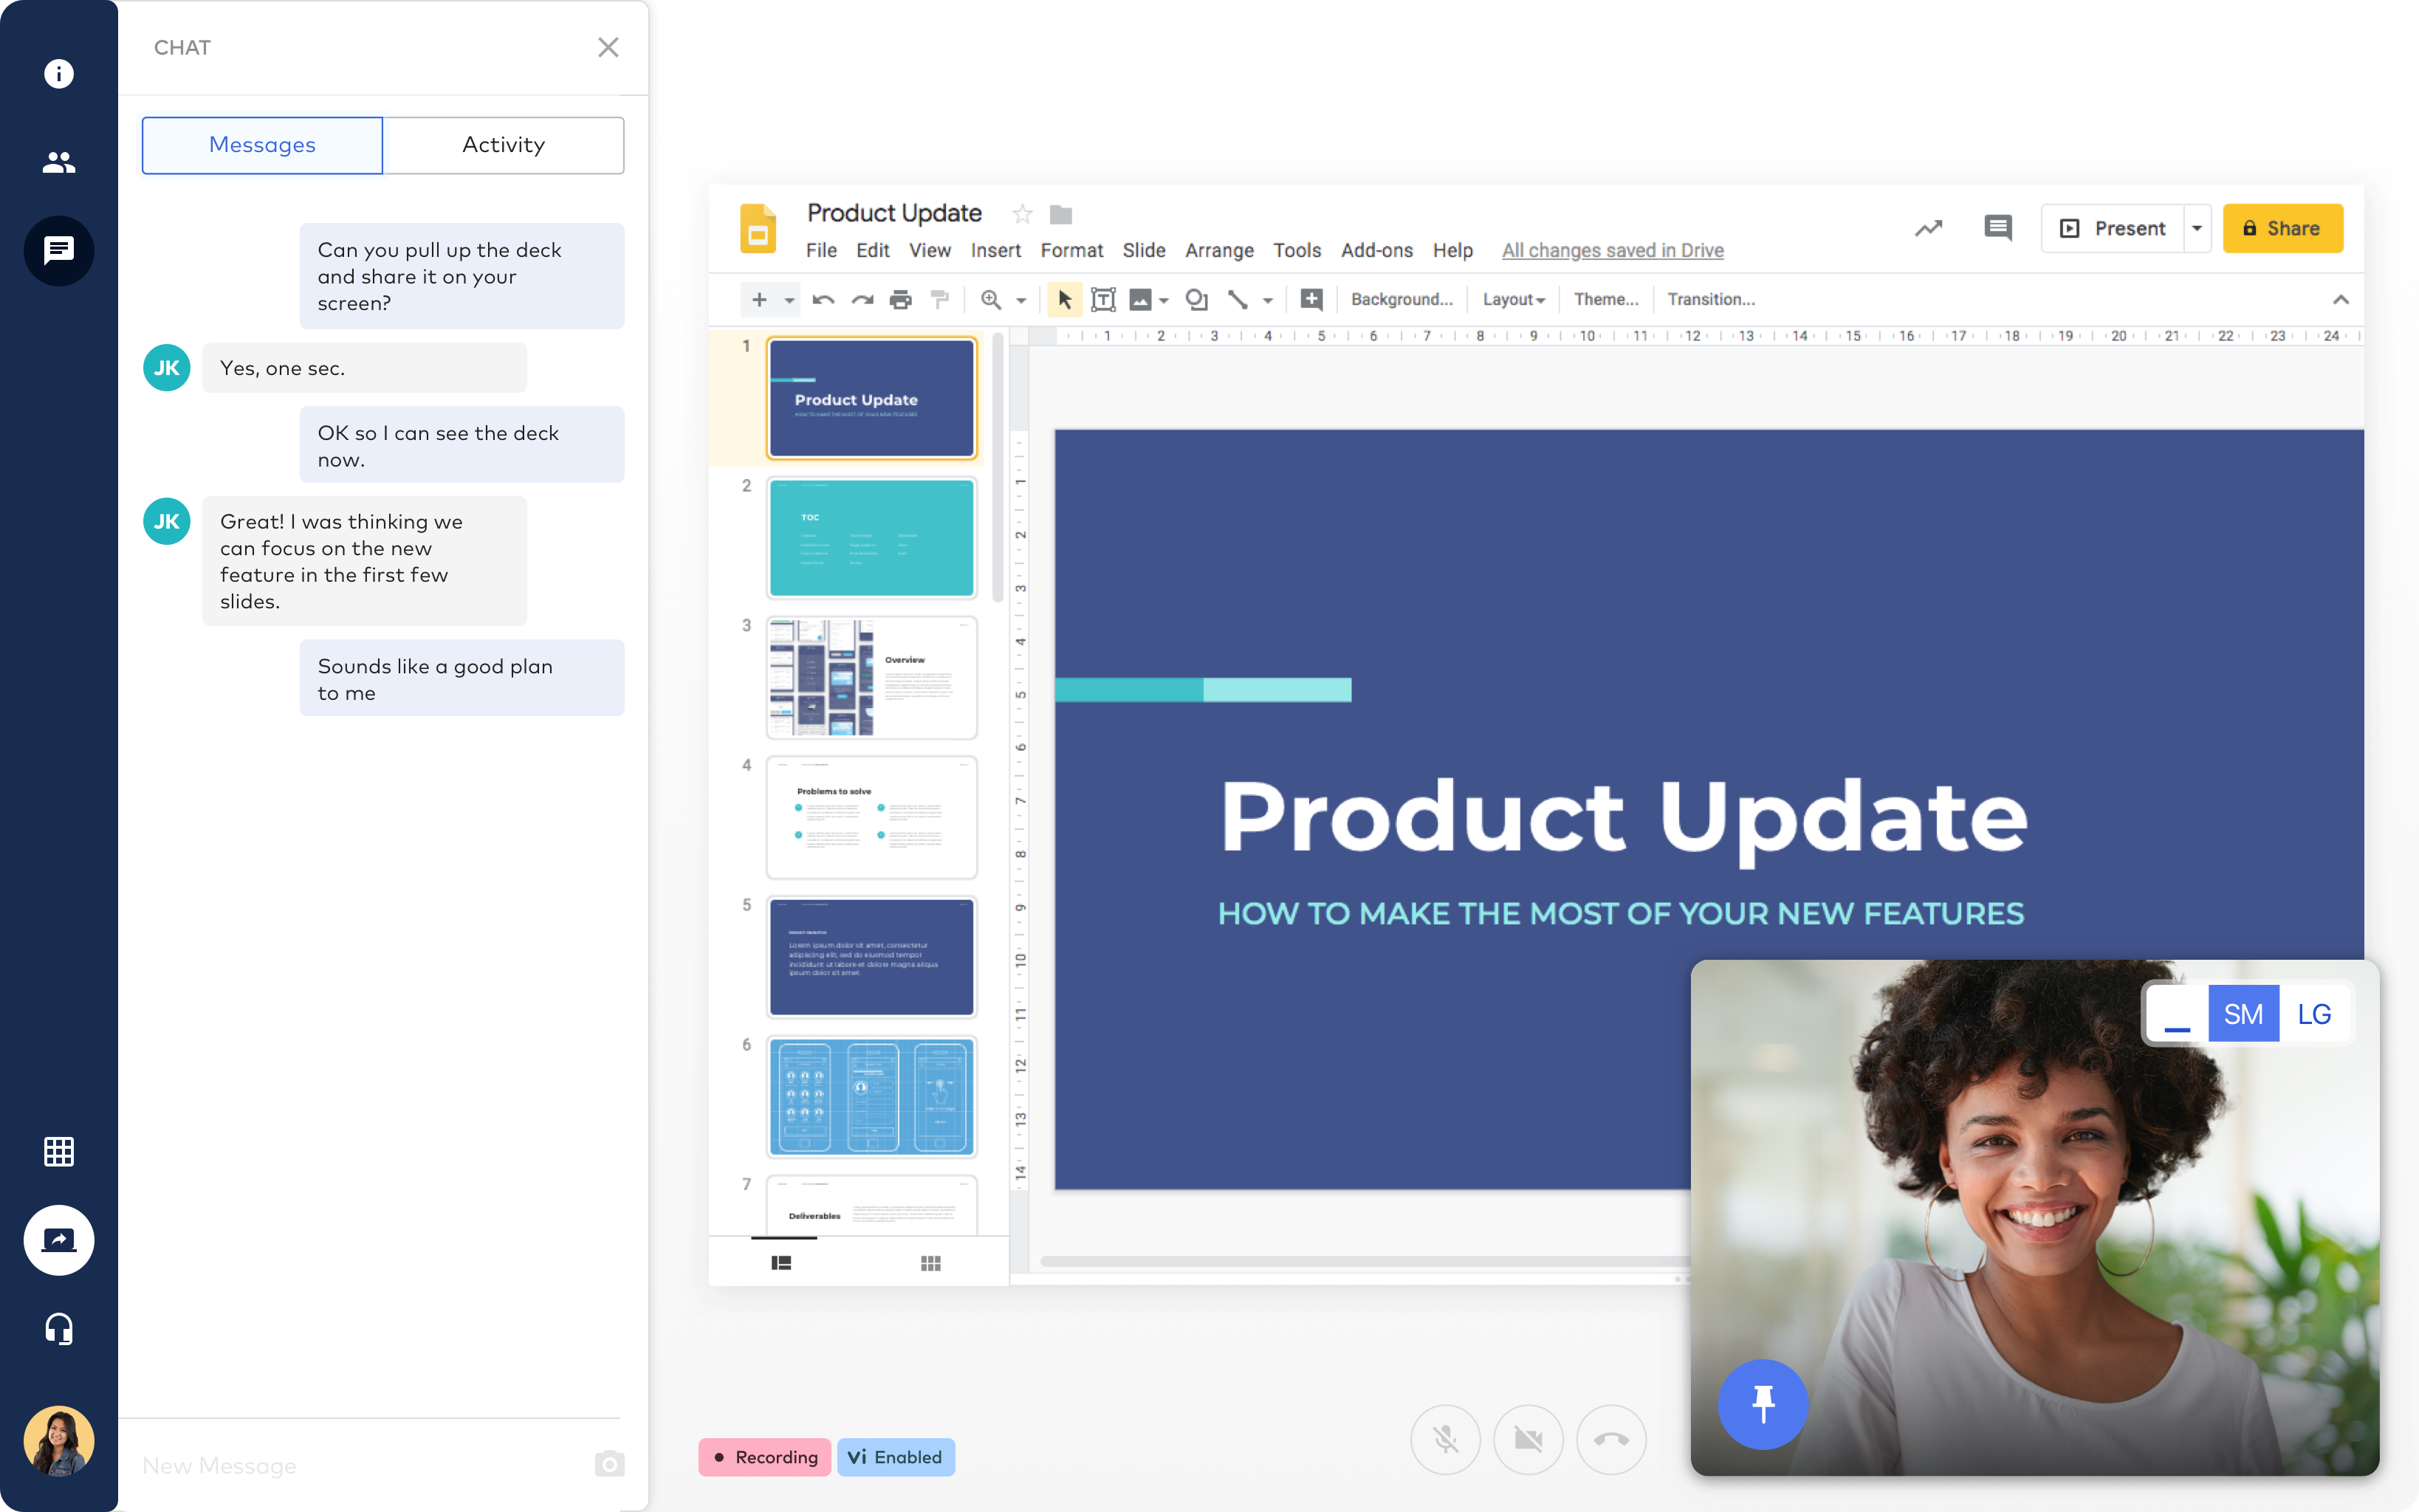Open the Present dropdown arrow
This screenshot has width=2419, height=1512.
[2196, 228]
